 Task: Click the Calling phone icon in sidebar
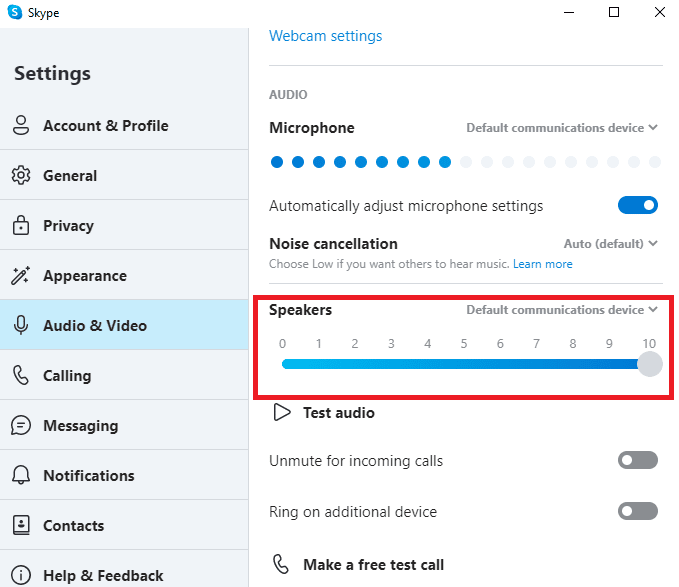pyautogui.click(x=21, y=375)
